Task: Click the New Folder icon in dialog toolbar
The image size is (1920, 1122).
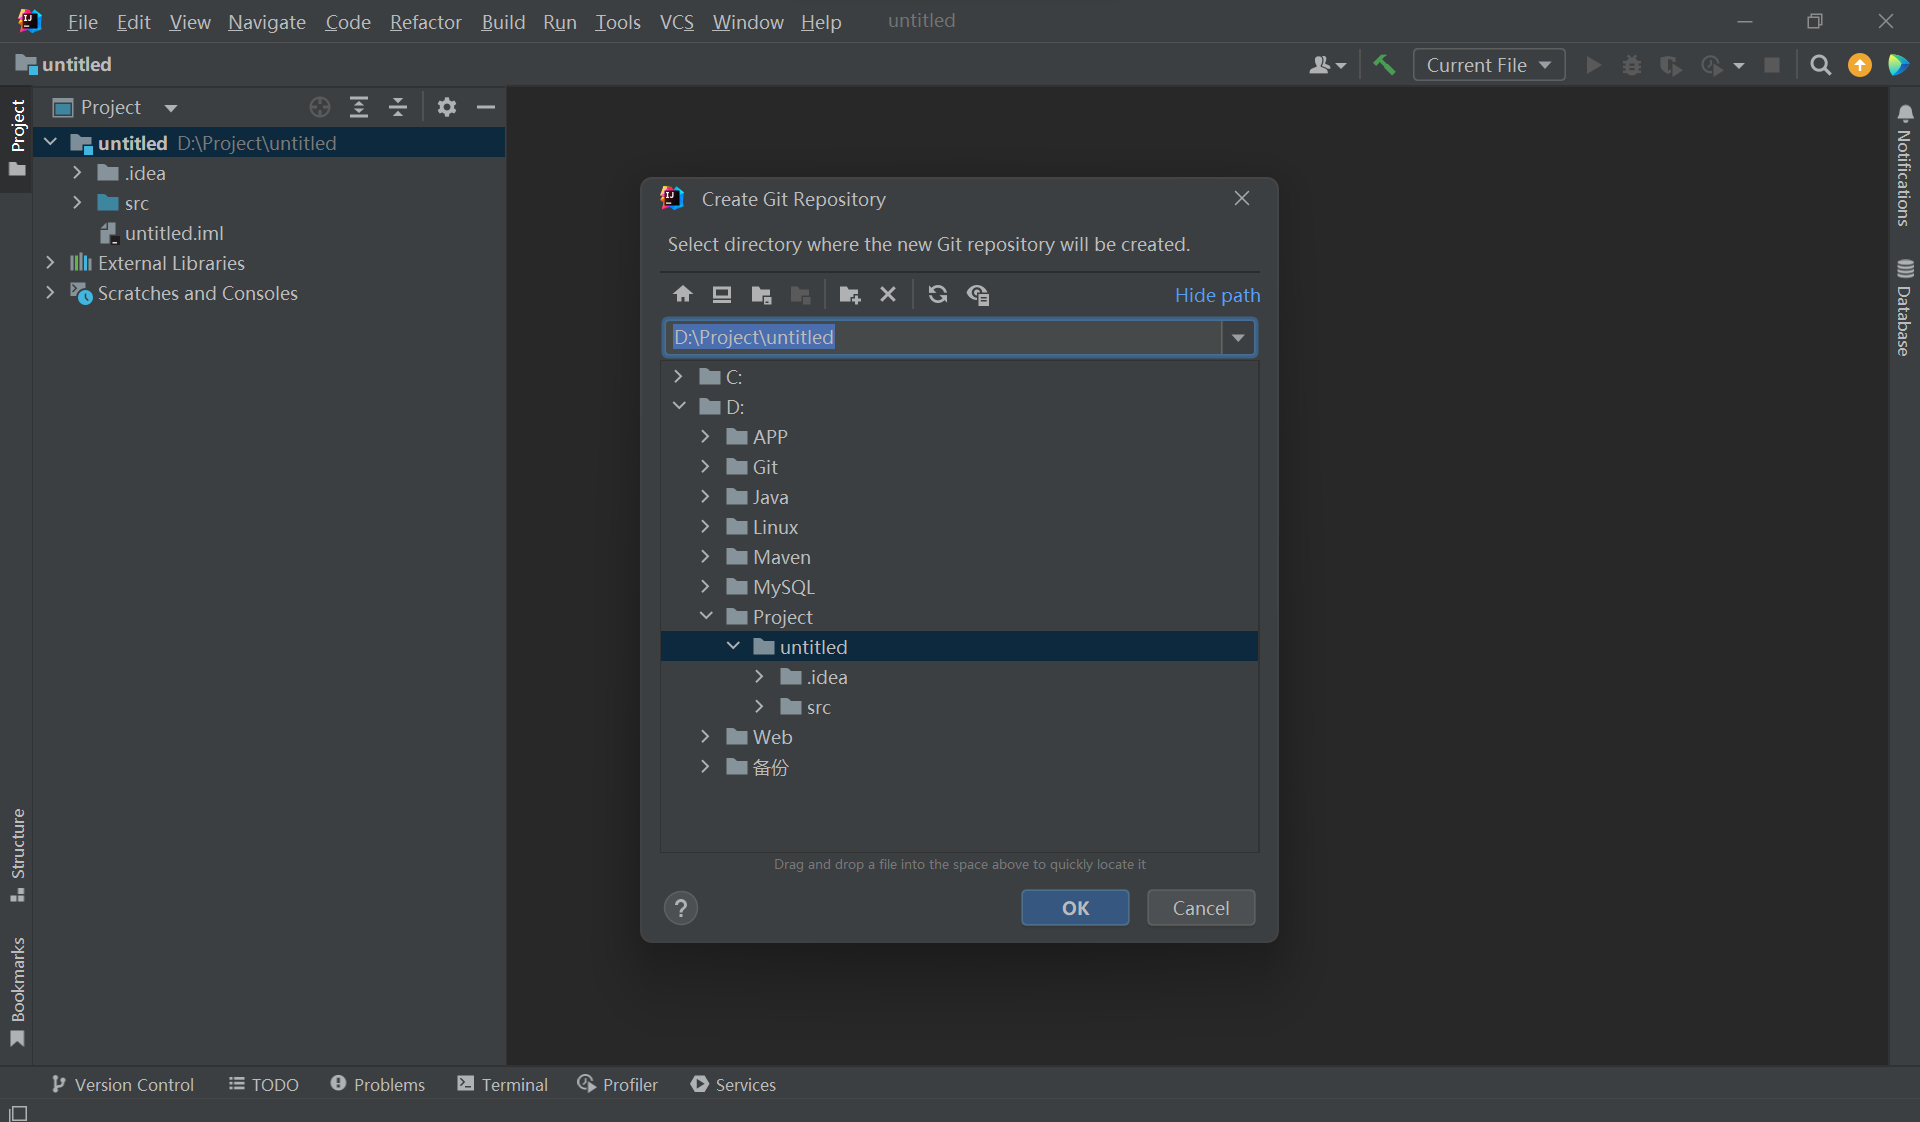Action: (x=849, y=294)
